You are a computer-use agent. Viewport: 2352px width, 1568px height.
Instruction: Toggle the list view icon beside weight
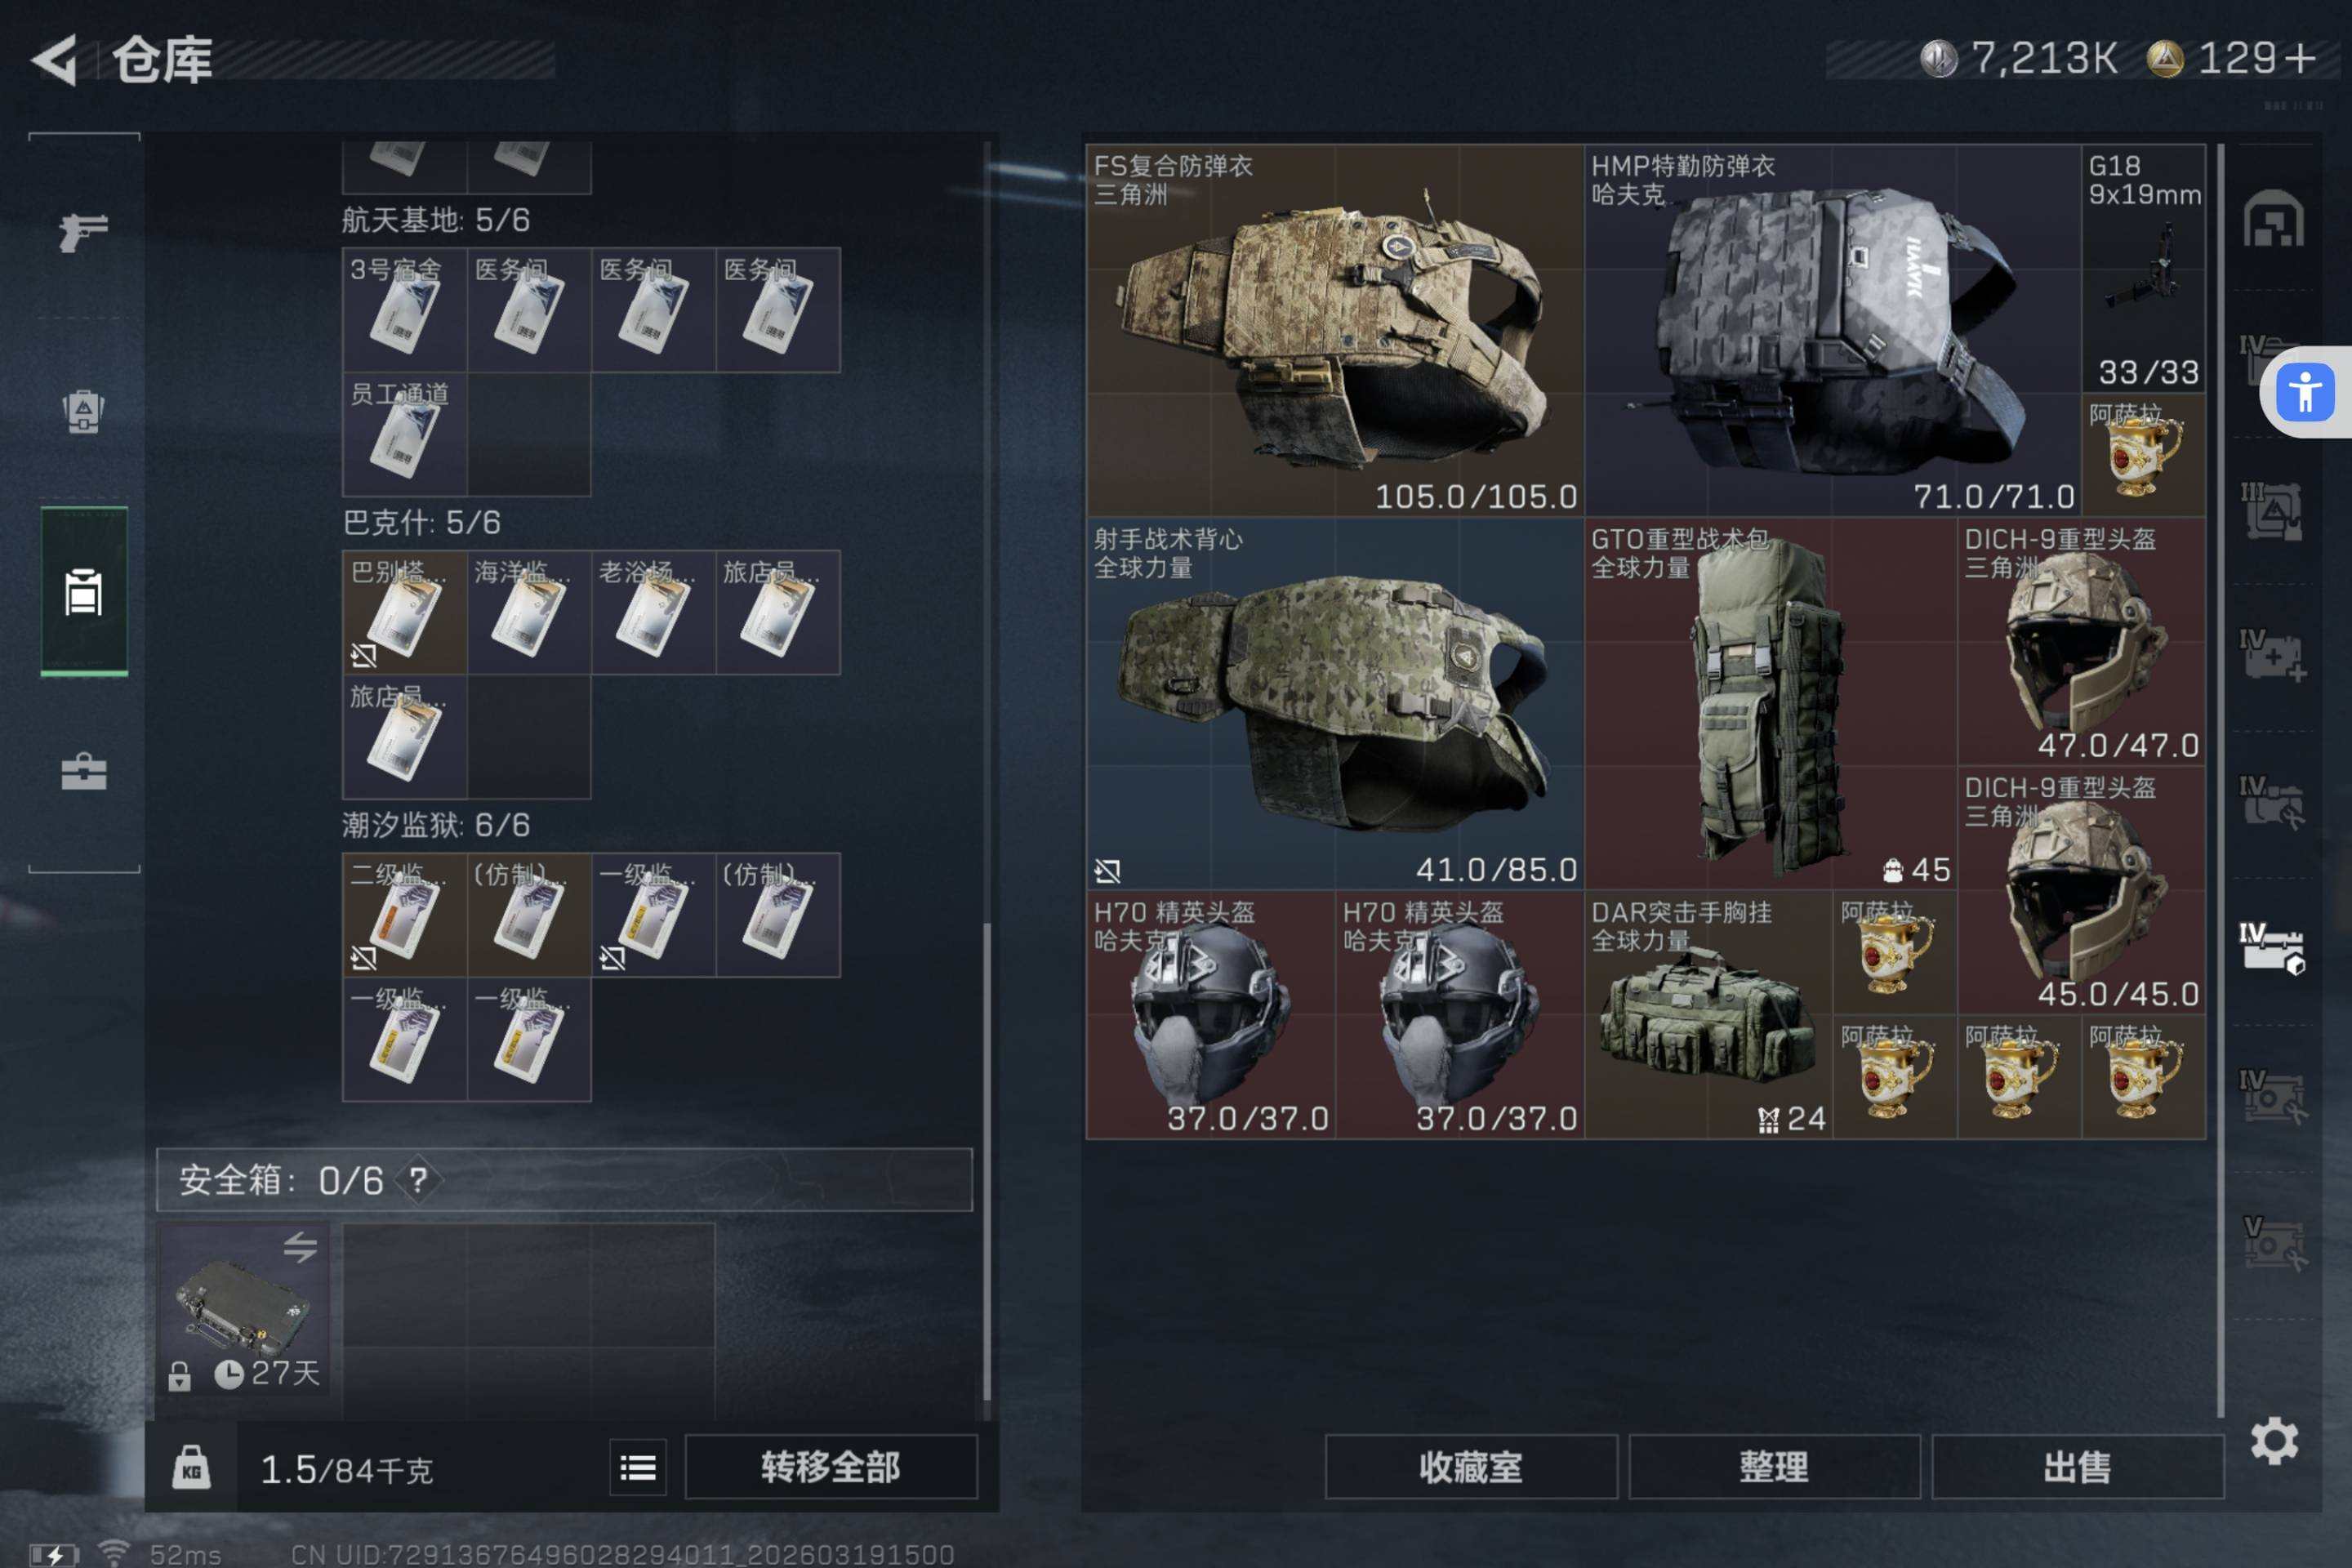(x=638, y=1467)
